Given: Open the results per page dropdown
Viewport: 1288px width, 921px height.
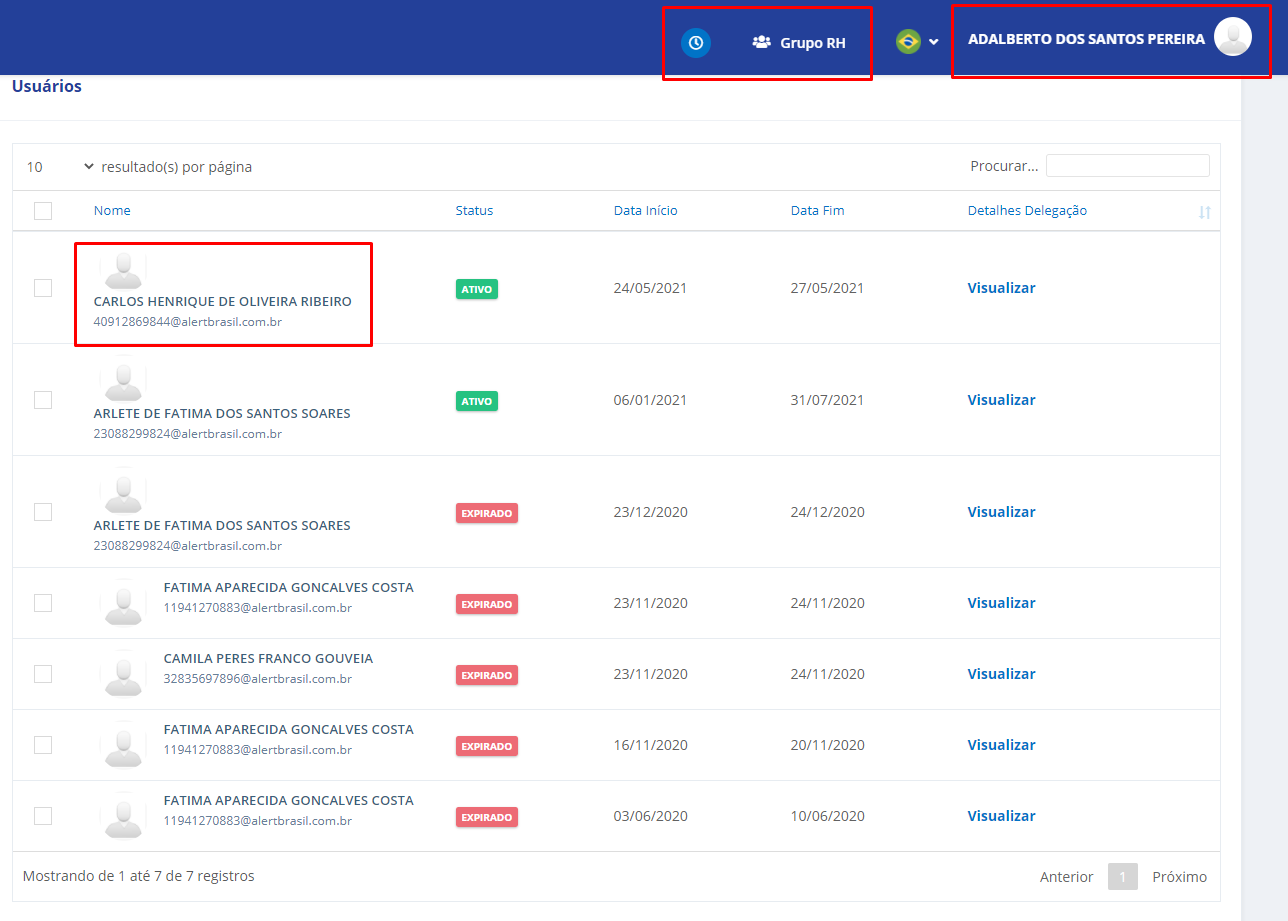Looking at the screenshot, I should 60,167.
